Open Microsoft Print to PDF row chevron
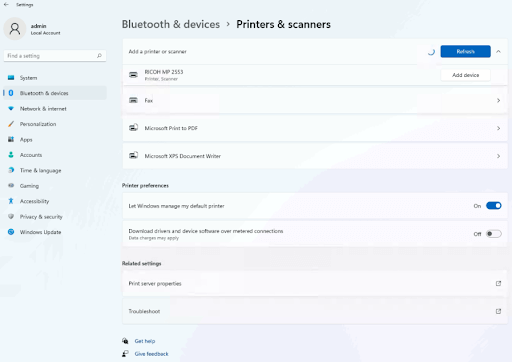The width and height of the screenshot is (512, 362). (498, 128)
